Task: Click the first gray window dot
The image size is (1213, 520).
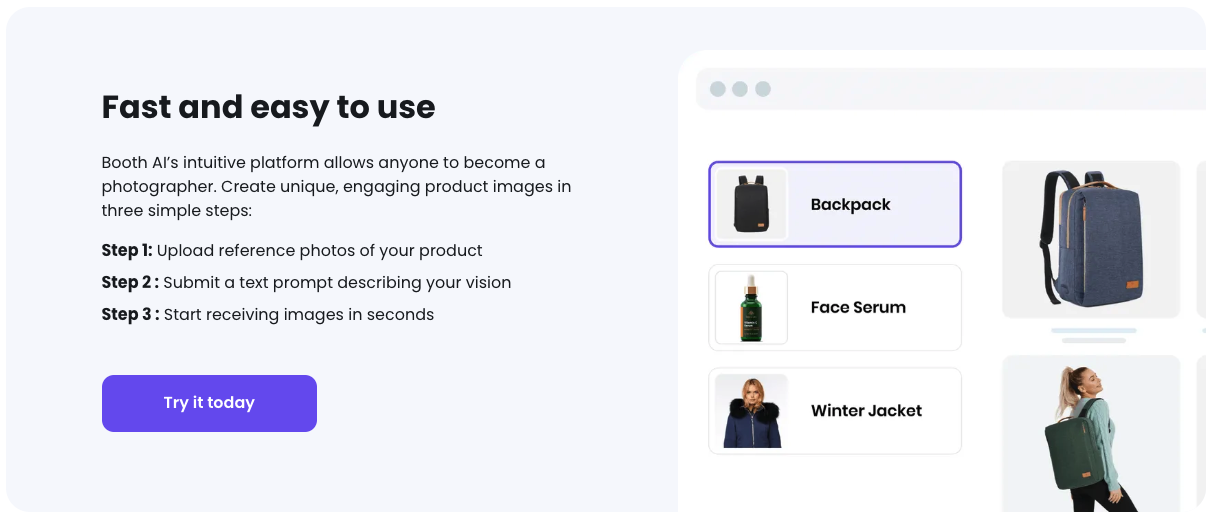Action: click(717, 89)
